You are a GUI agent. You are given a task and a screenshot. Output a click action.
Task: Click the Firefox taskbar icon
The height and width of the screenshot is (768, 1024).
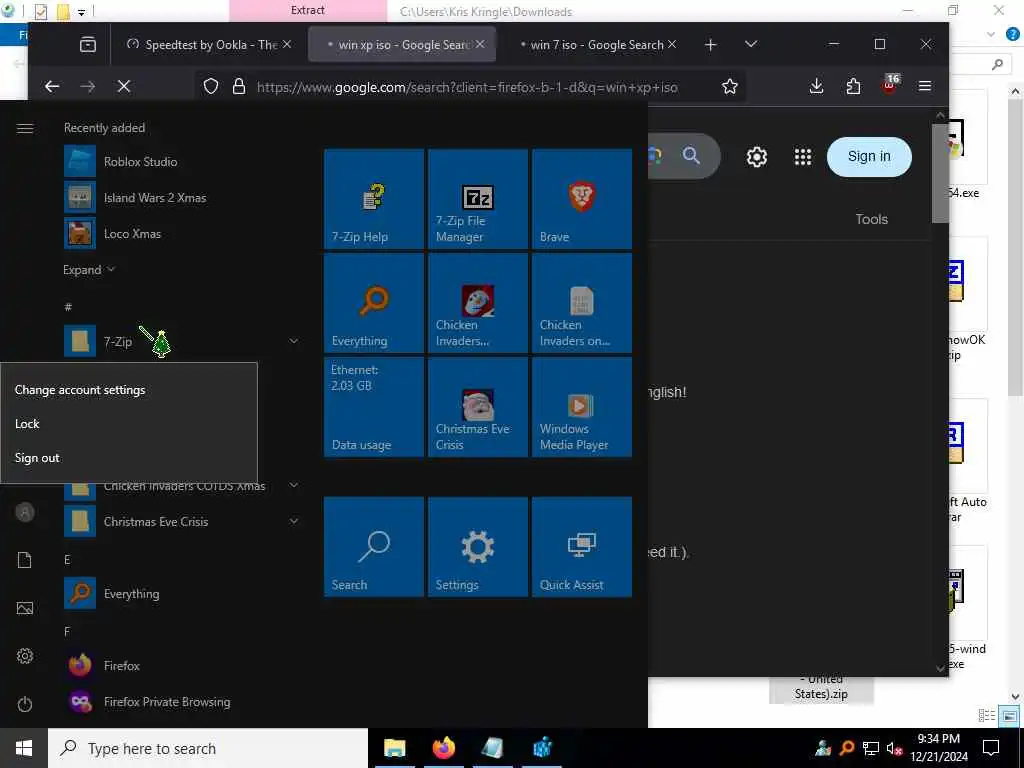pos(443,748)
